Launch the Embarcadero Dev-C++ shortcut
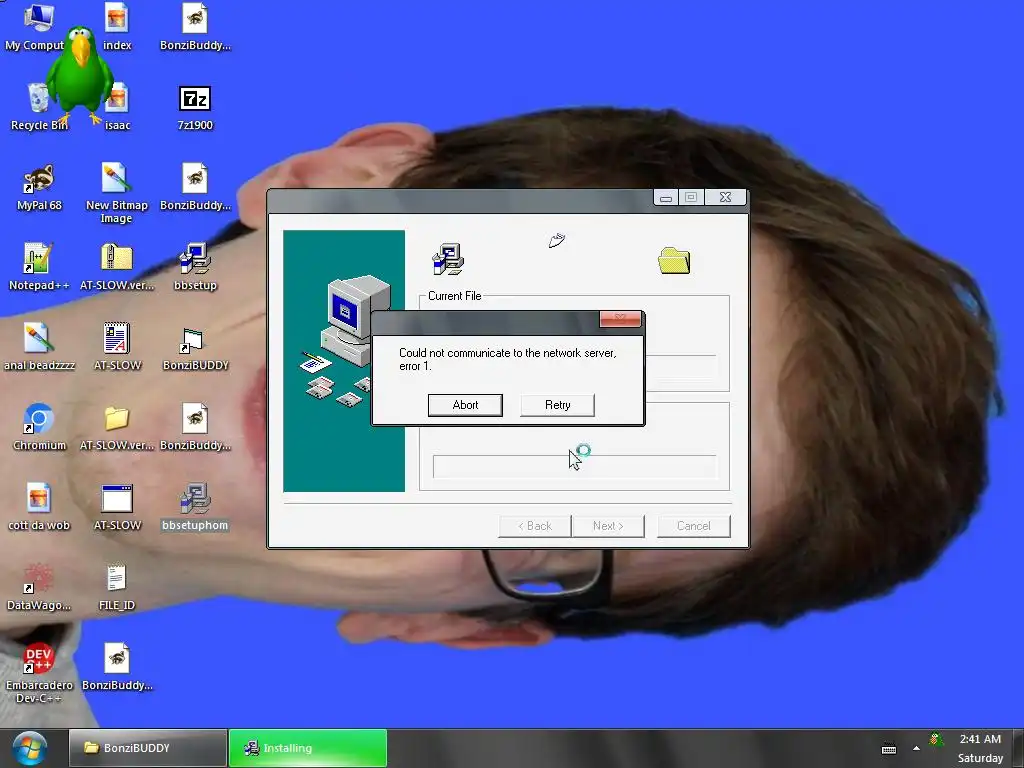Viewport: 1024px width, 768px height. pyautogui.click(x=39, y=673)
